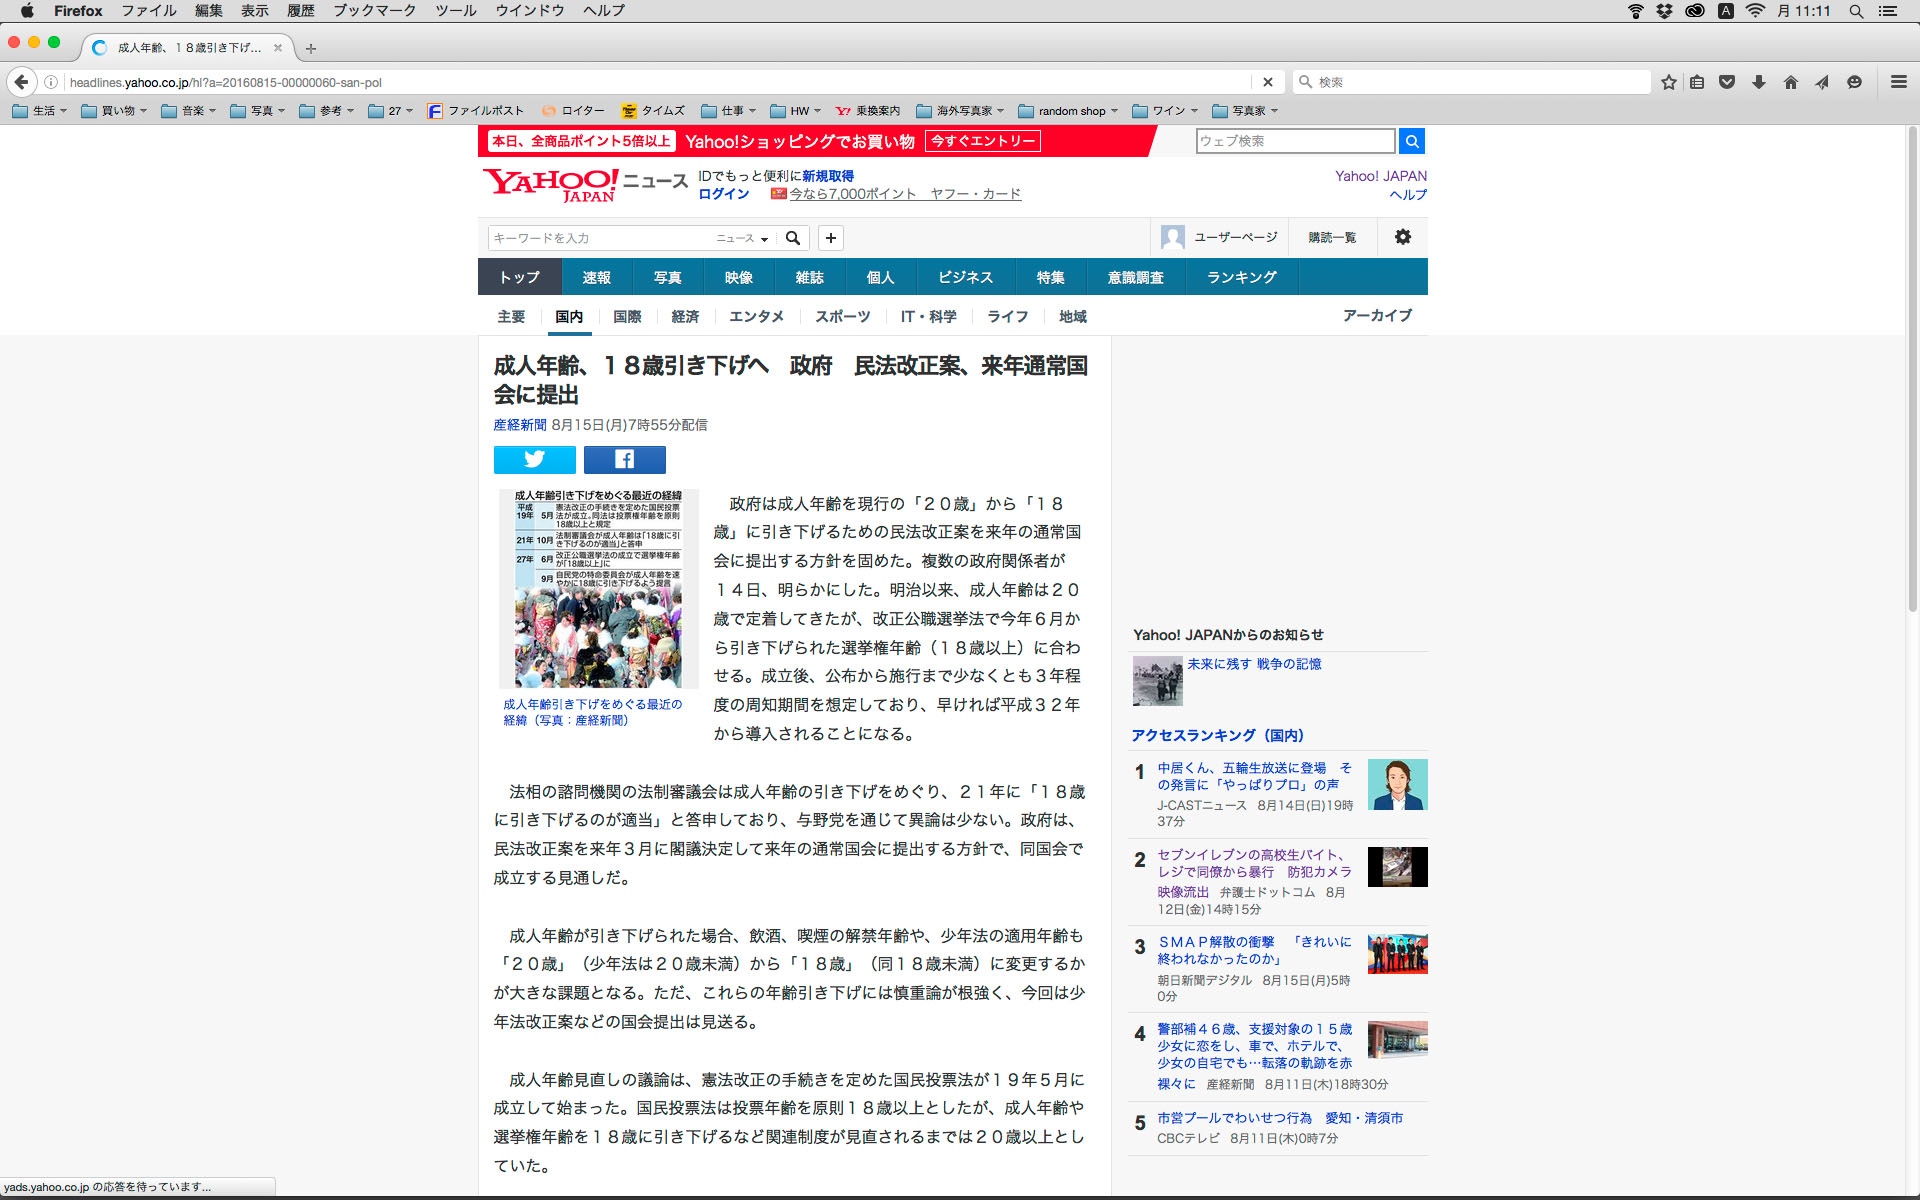
Task: Click the keyword search magnifier icon
Action: click(793, 238)
